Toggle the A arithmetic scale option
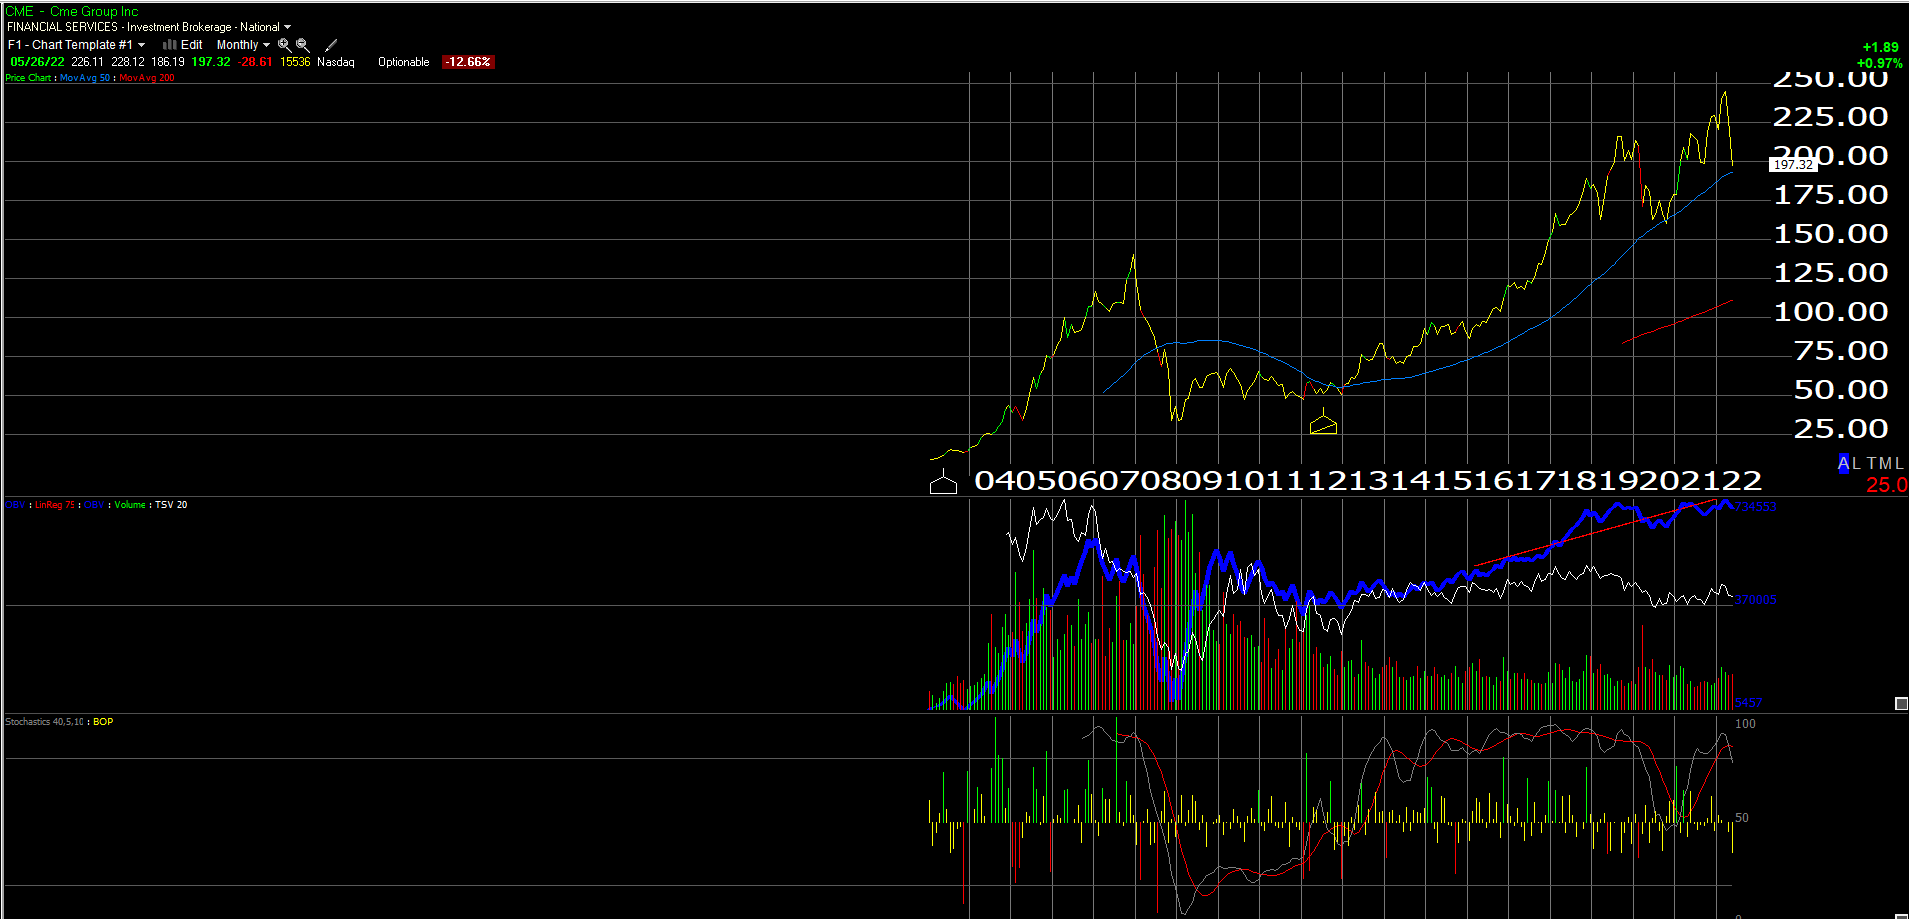This screenshot has width=1909, height=919. click(x=1844, y=463)
